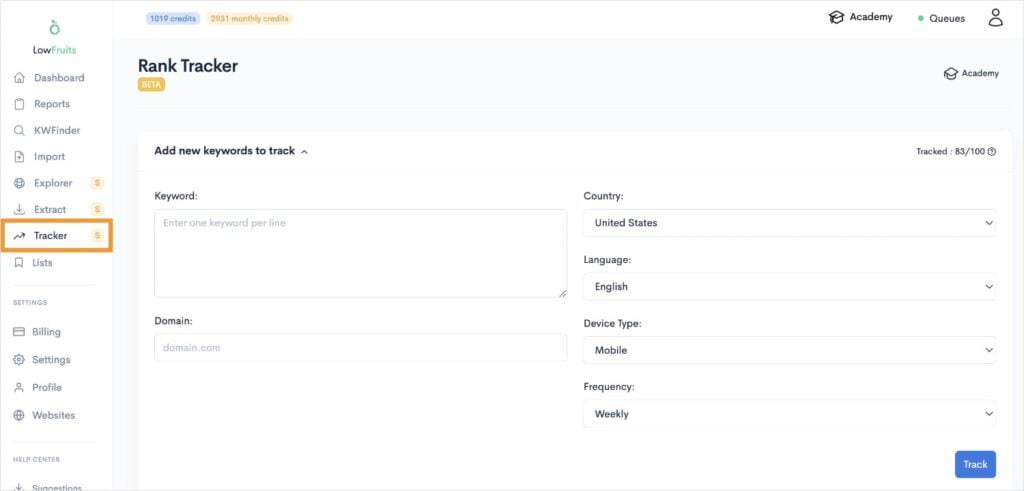Click into the Domain input field
The image size is (1024, 491).
coord(360,348)
